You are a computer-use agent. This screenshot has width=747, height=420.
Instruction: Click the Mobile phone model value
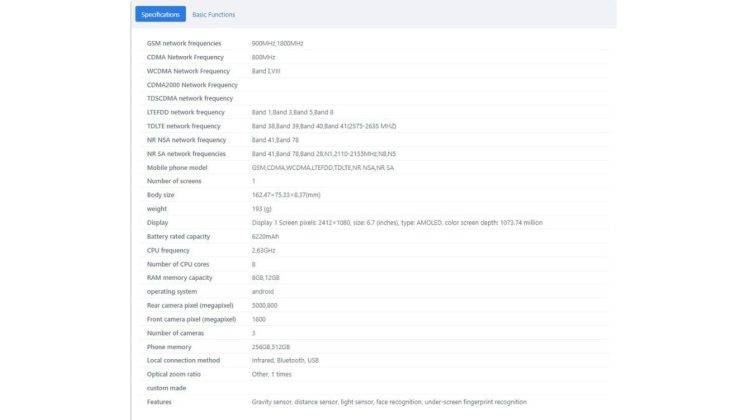coord(323,168)
